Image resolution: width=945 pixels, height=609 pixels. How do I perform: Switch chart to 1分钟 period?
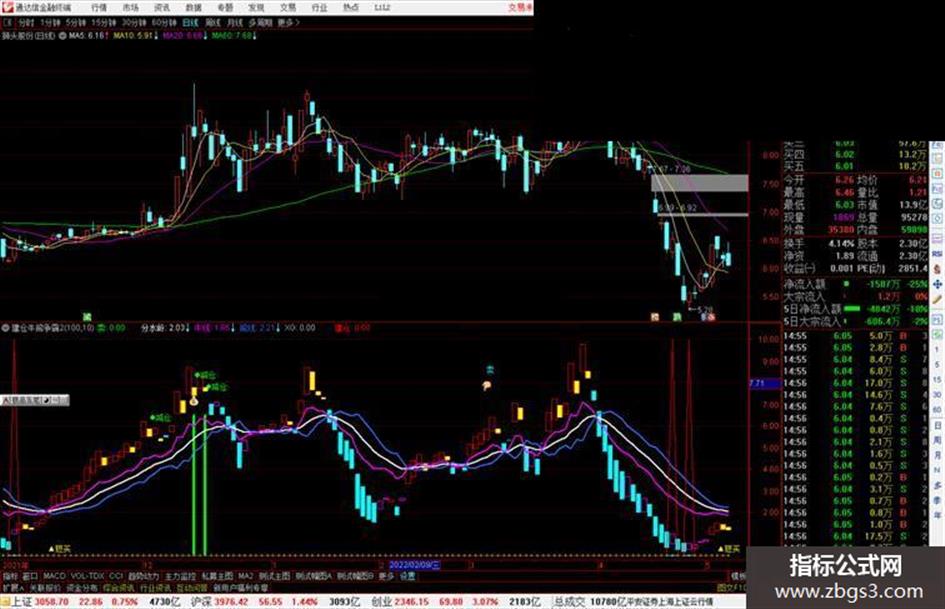click(50, 22)
